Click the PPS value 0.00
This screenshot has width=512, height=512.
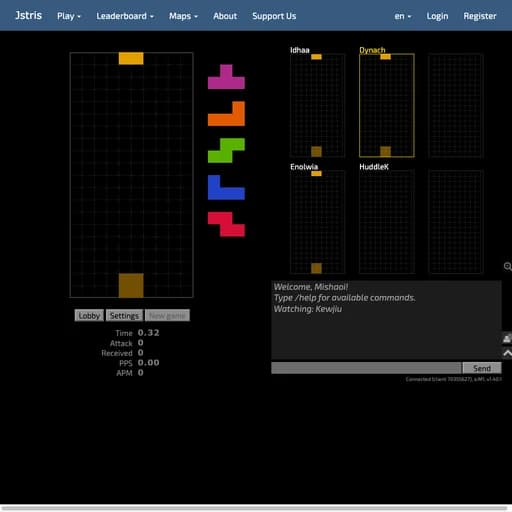[149, 363]
